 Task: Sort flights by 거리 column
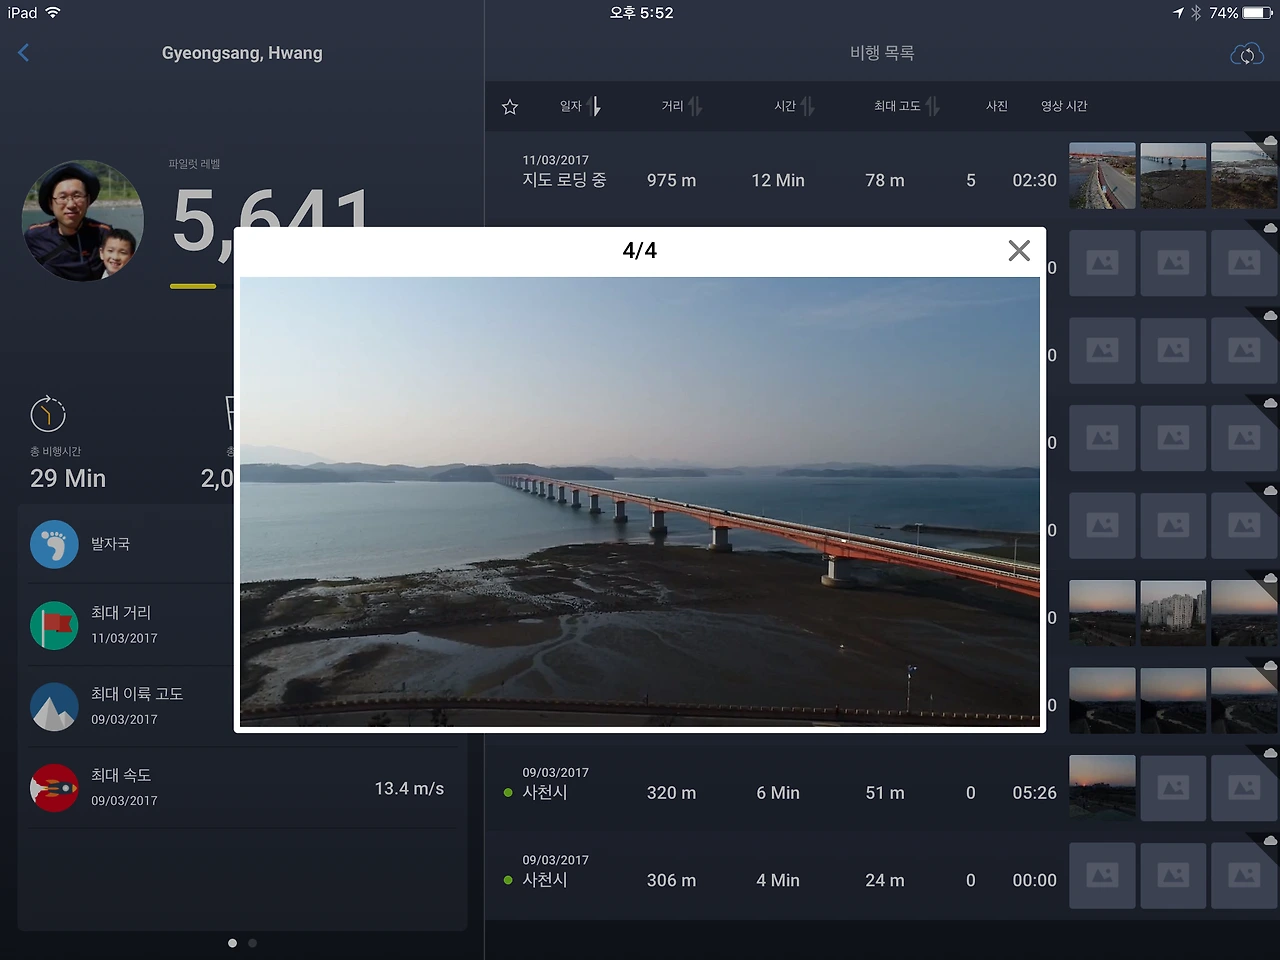click(x=682, y=106)
